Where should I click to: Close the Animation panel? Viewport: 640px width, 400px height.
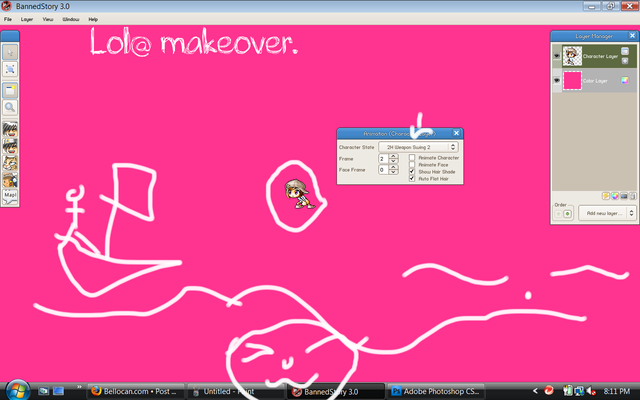(456, 133)
